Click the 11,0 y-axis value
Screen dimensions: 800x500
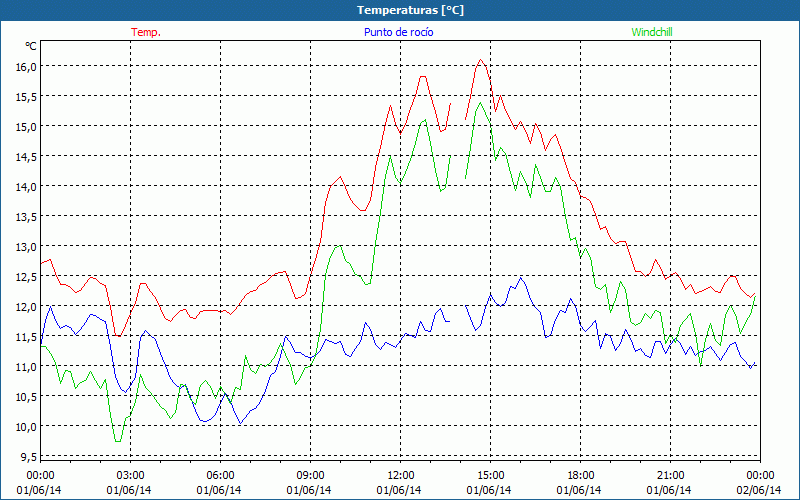point(26,367)
